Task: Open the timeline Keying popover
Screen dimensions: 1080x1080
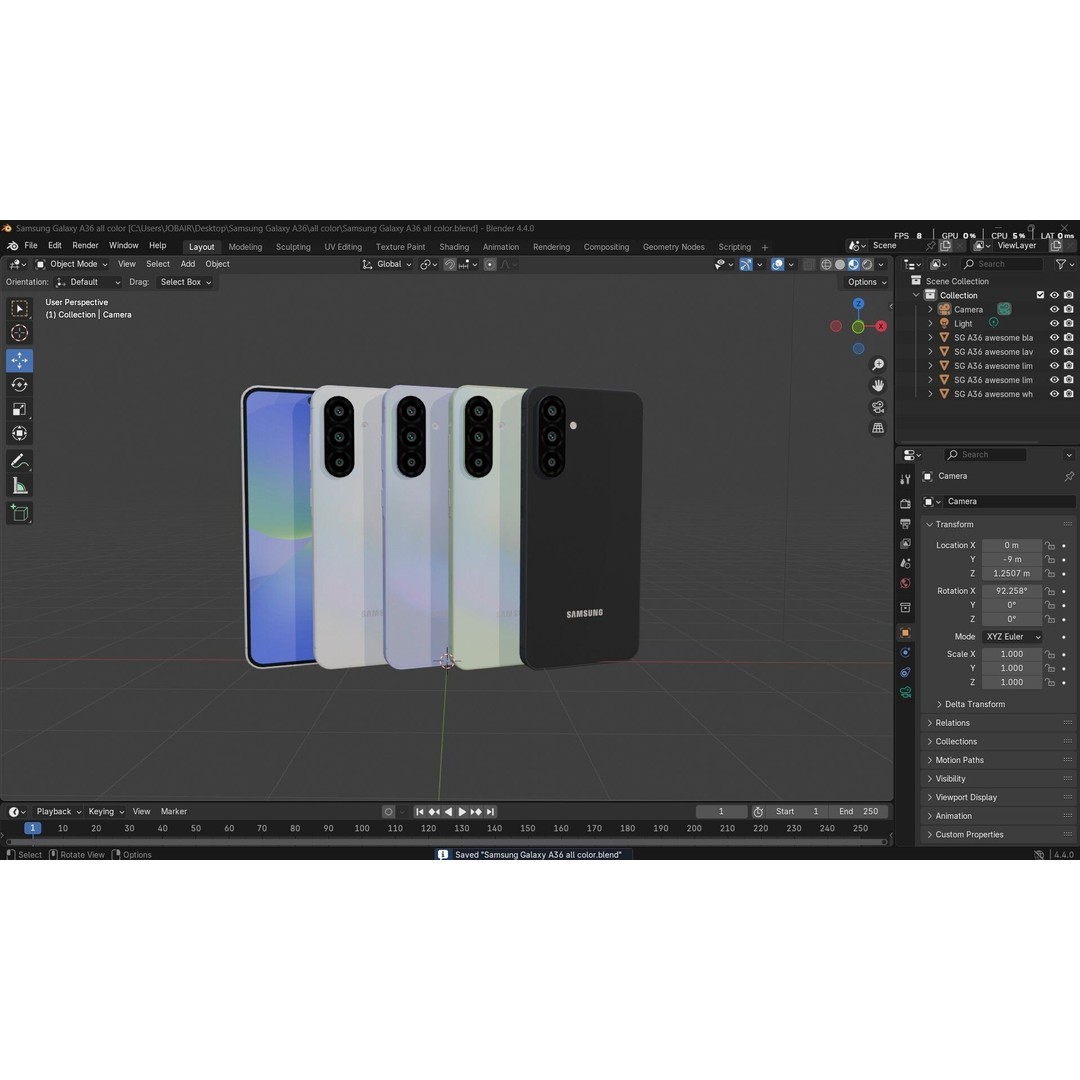Action: (x=106, y=812)
